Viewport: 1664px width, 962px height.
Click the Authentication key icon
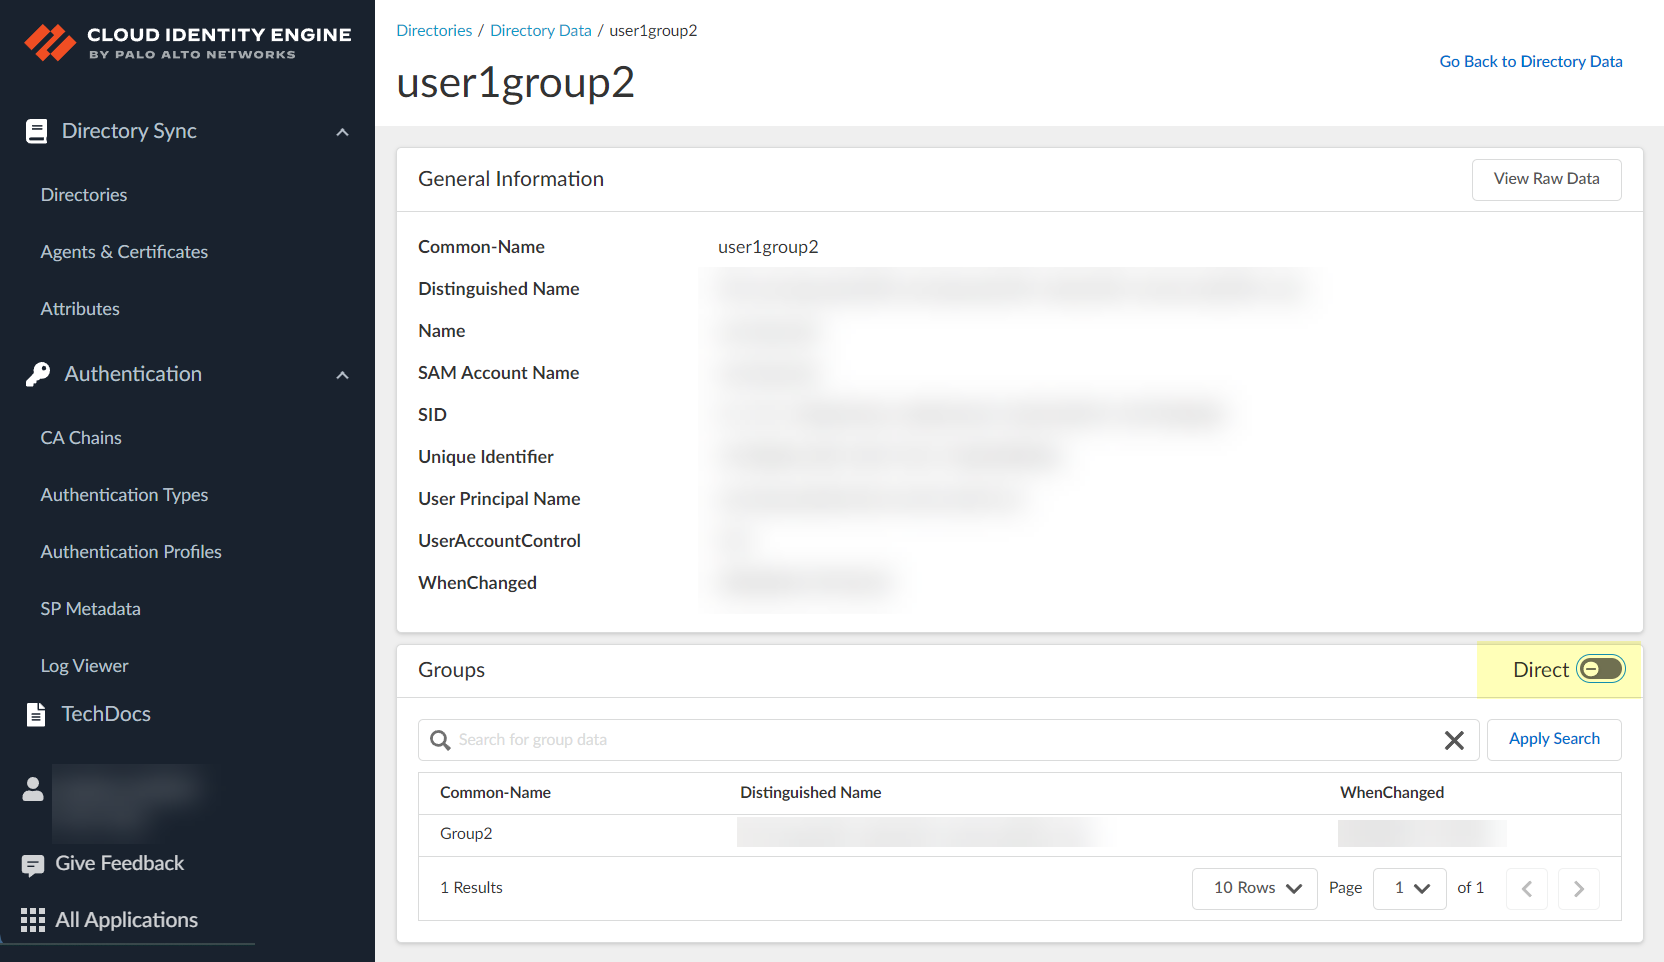tap(38, 374)
